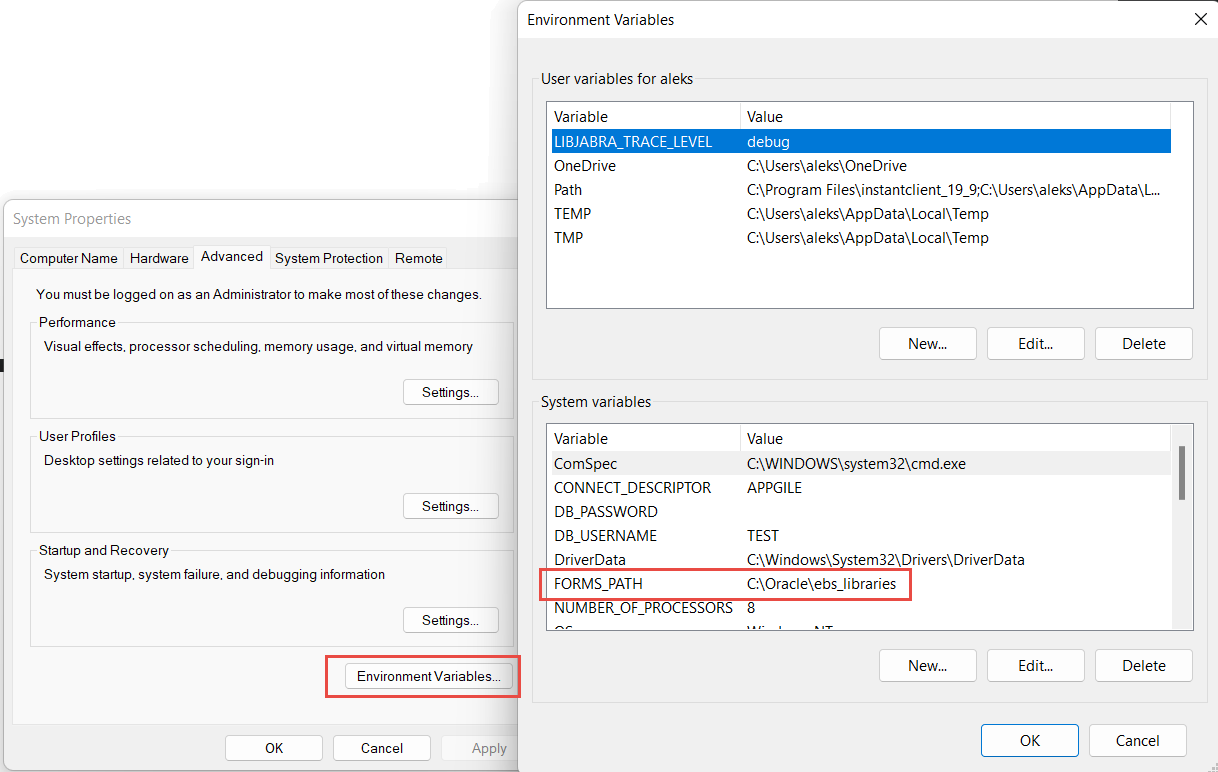Select the NUMBER_OF_PROCESSORS system variable

tap(860, 608)
